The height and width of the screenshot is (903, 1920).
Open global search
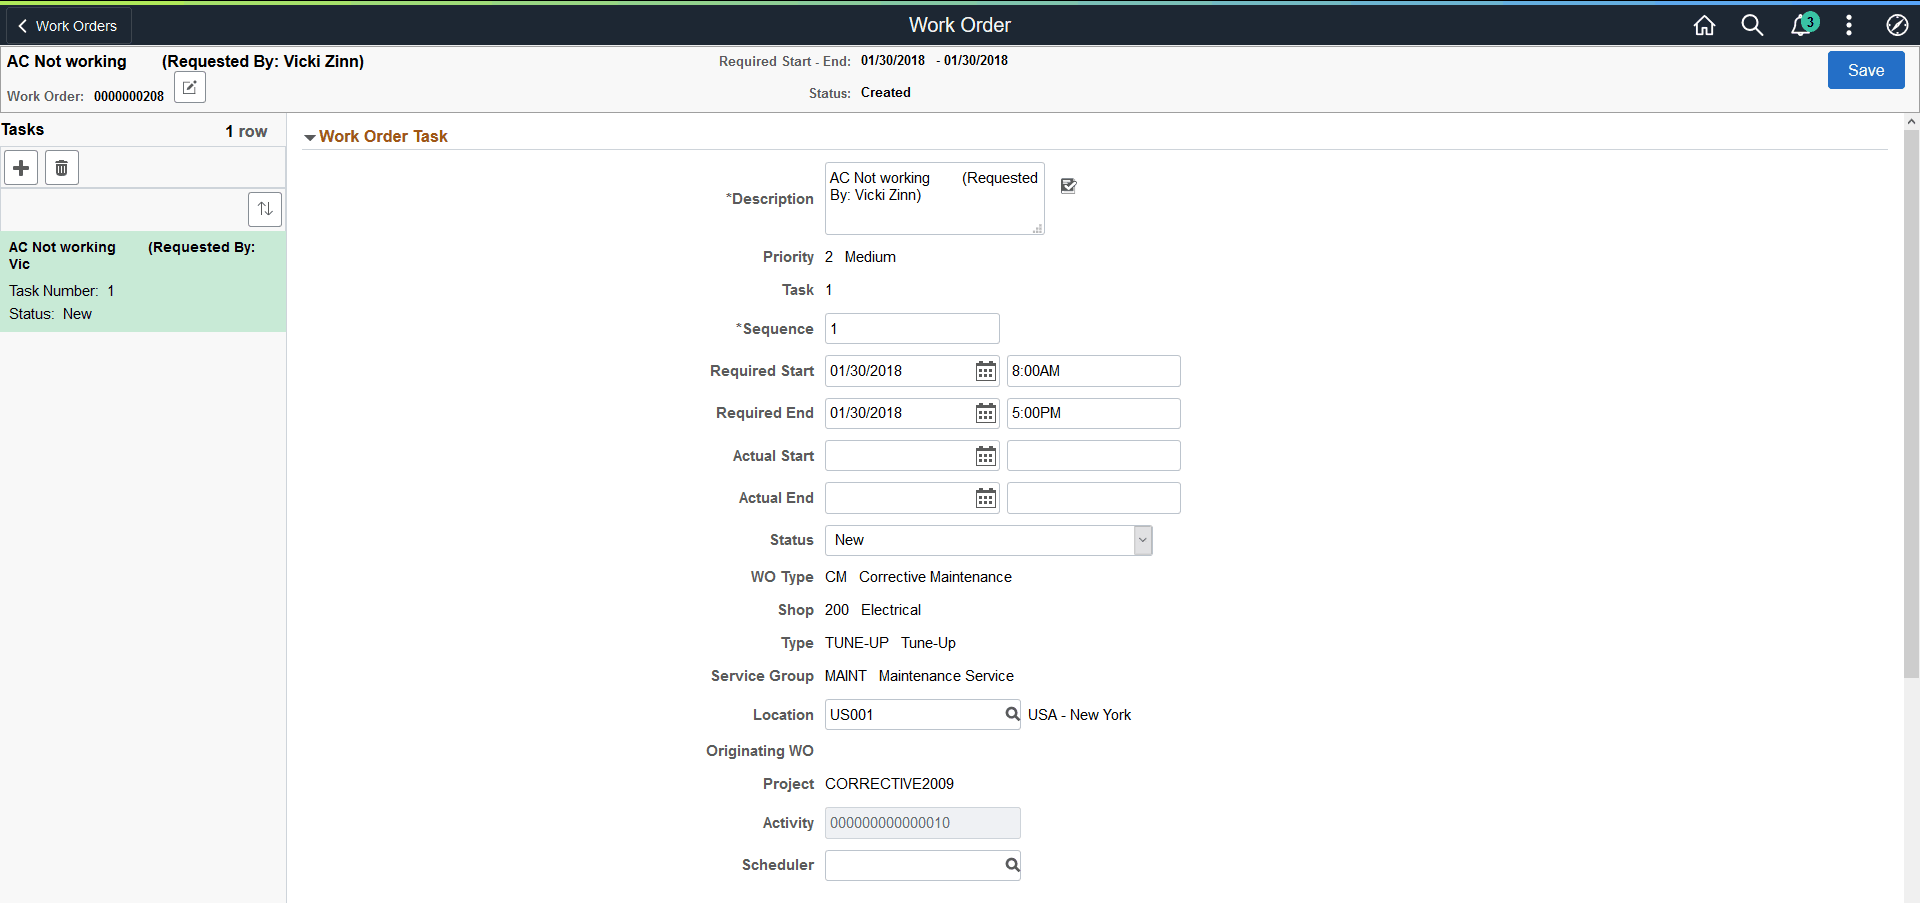(x=1752, y=25)
